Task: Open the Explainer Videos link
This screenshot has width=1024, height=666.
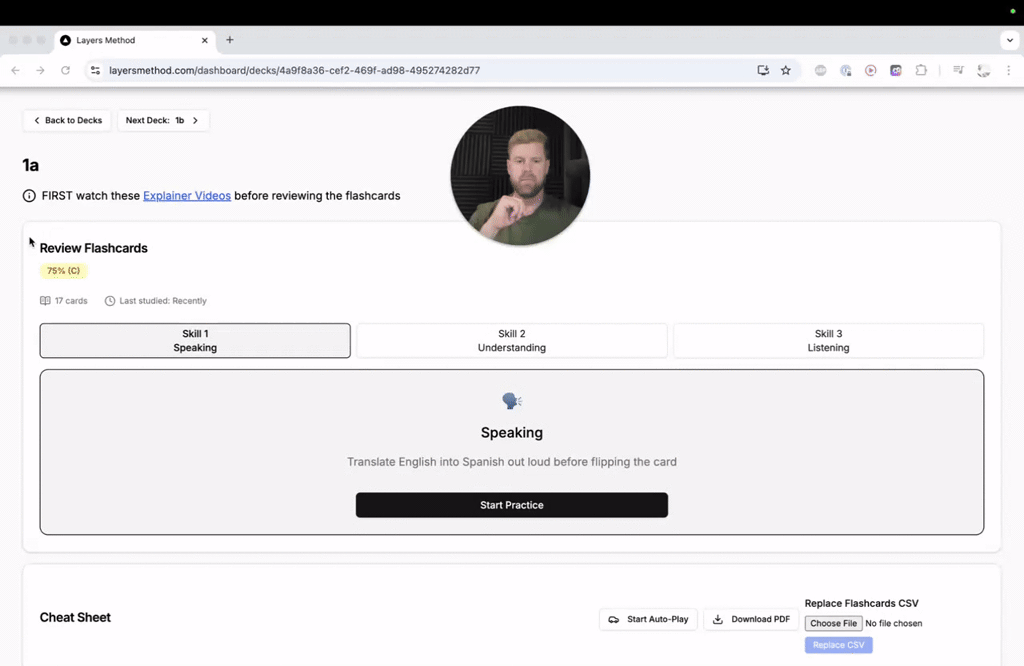Action: pos(187,196)
